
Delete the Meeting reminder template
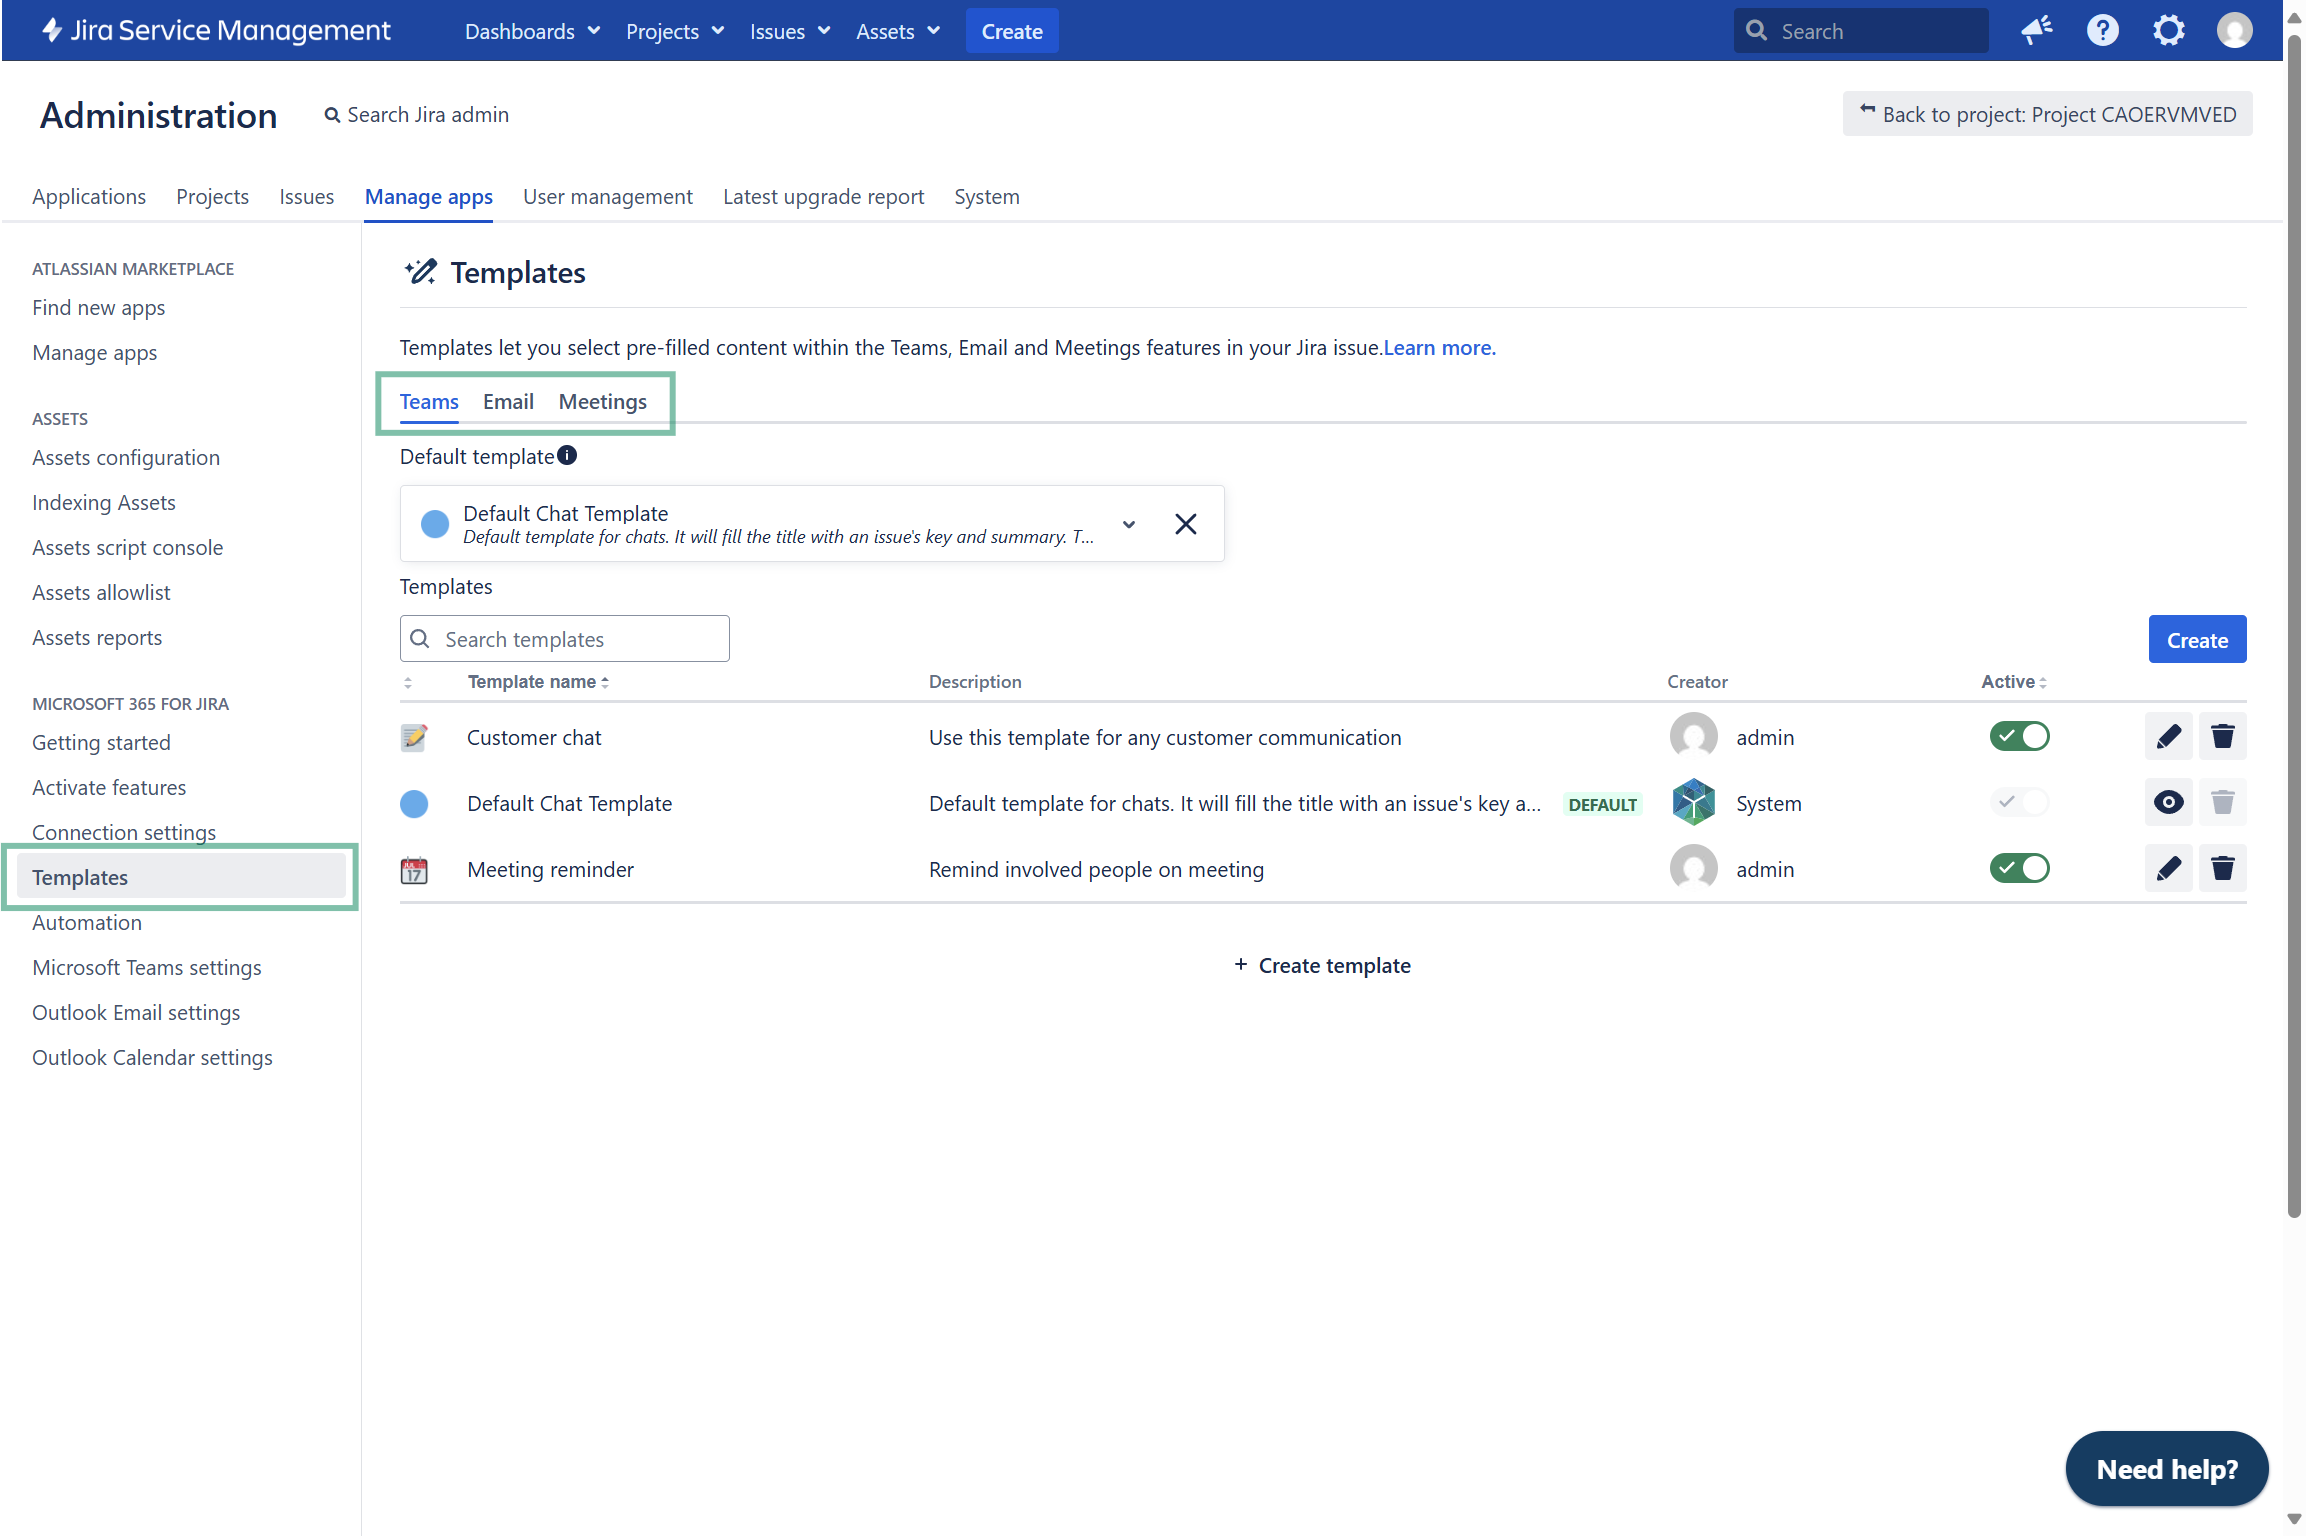coord(2222,869)
